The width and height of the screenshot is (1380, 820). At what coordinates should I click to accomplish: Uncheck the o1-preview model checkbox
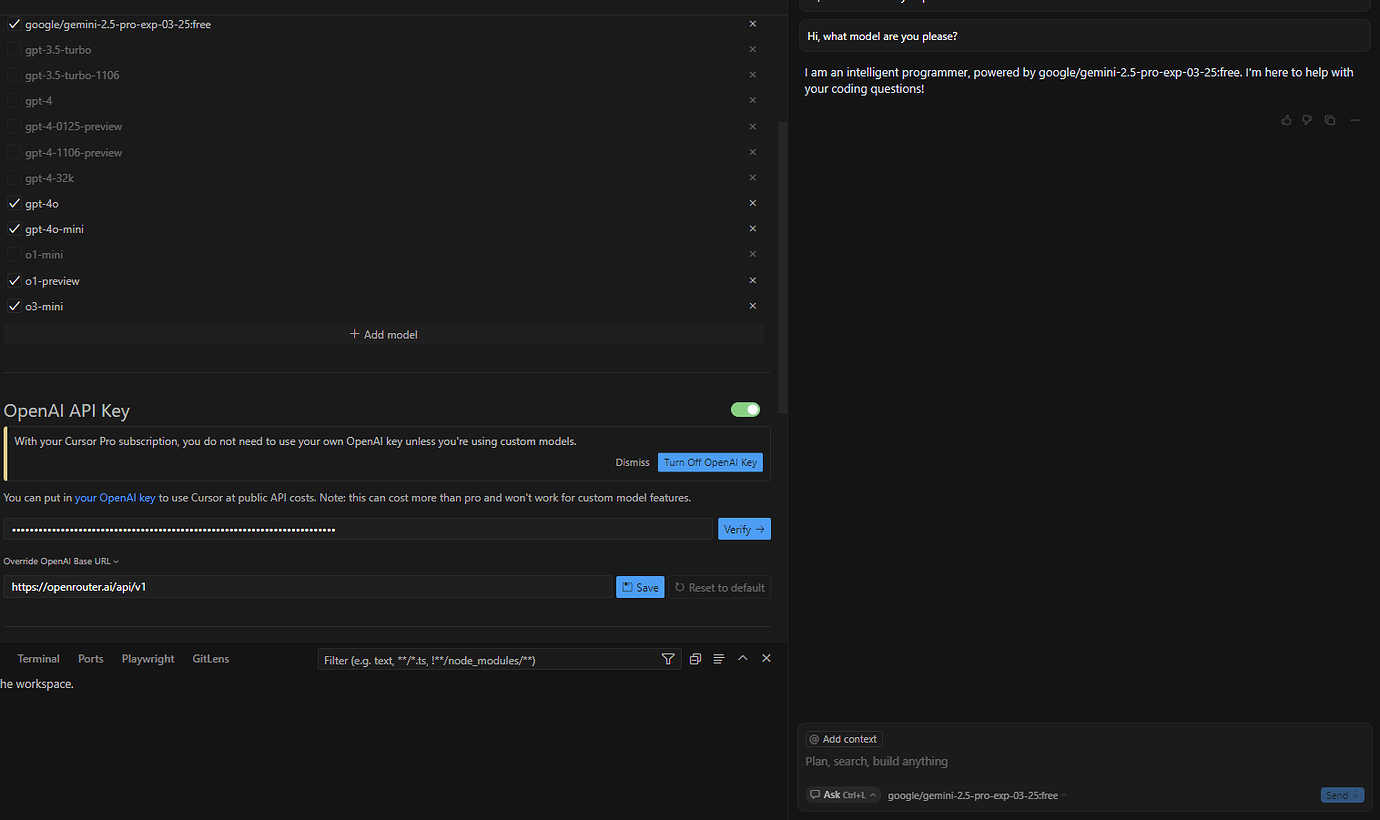coord(14,281)
